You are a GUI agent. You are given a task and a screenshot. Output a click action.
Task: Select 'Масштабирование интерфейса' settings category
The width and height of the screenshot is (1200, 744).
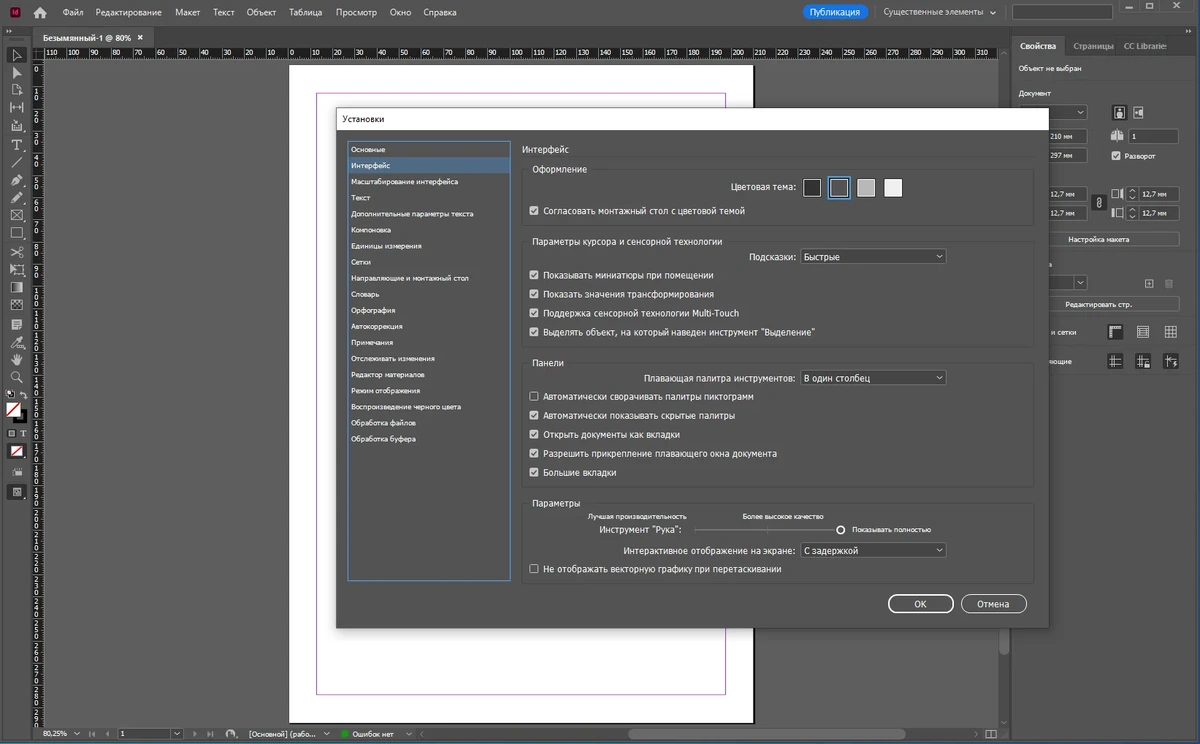428,182
